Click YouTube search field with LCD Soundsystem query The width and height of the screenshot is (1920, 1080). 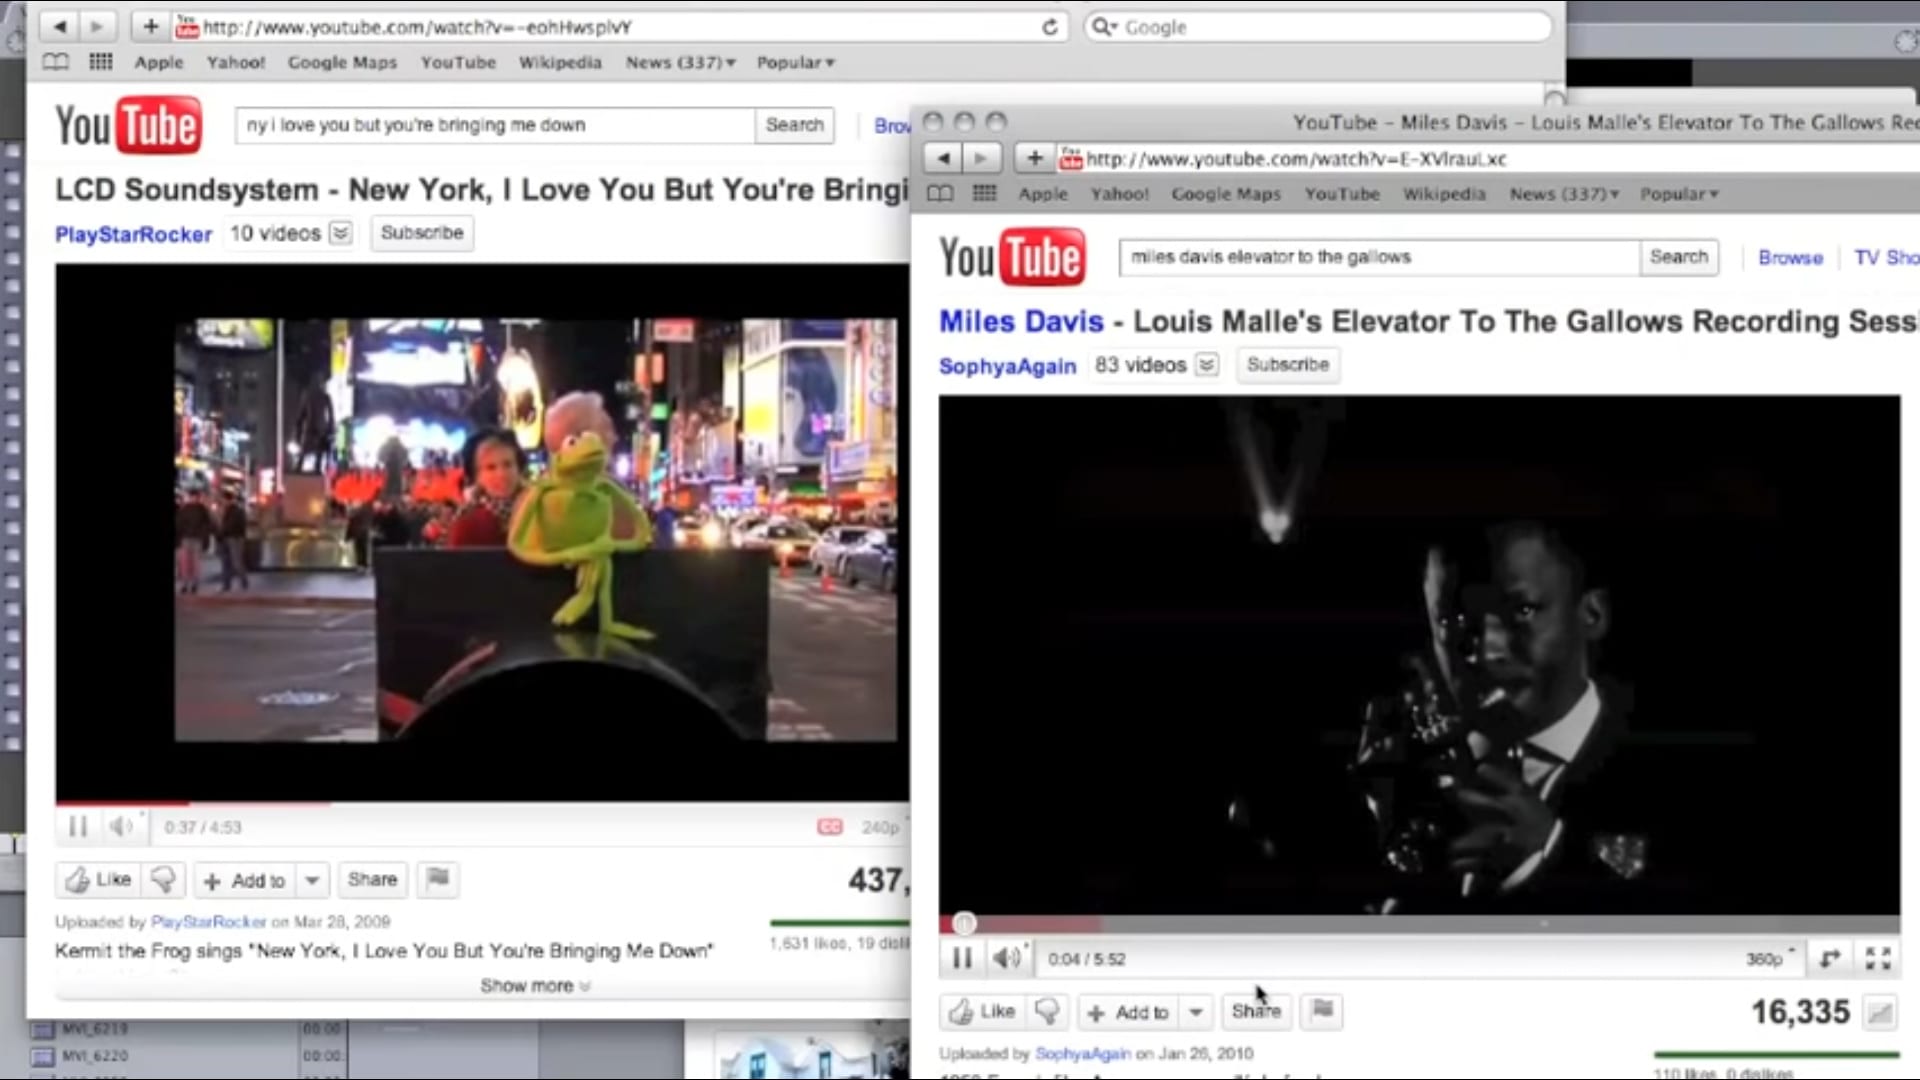[496, 125]
